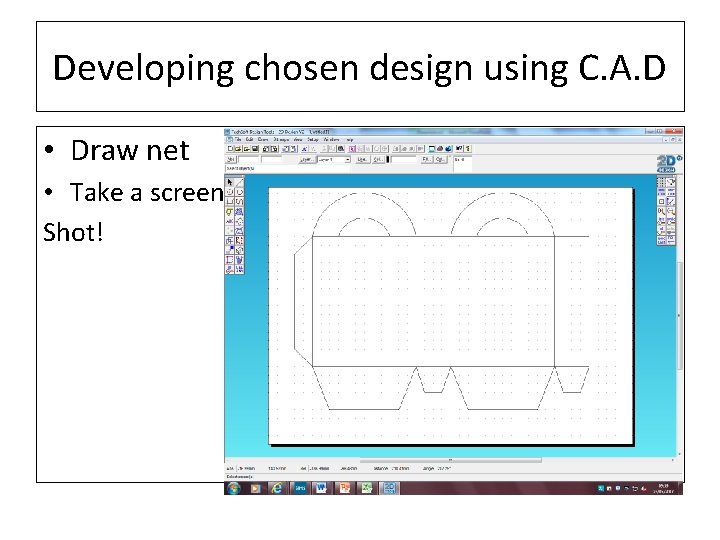The width and height of the screenshot is (720, 540).
Task: Select the ABC text tool
Action: tap(230, 221)
